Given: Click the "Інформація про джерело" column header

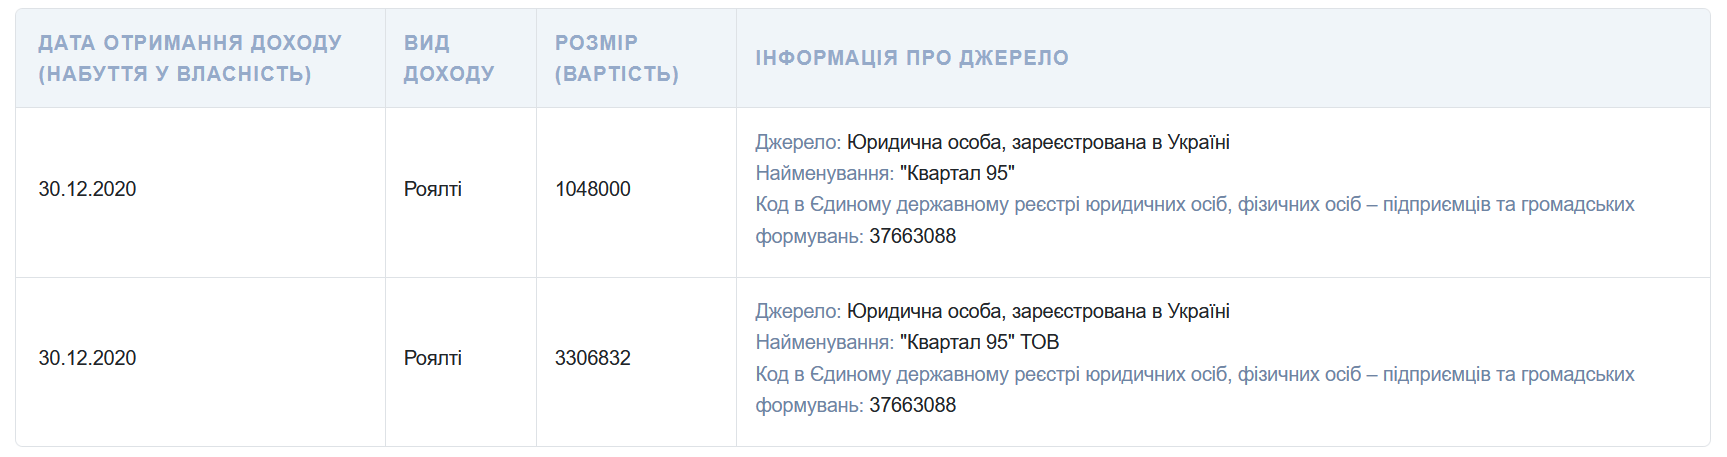Looking at the screenshot, I should click(912, 58).
